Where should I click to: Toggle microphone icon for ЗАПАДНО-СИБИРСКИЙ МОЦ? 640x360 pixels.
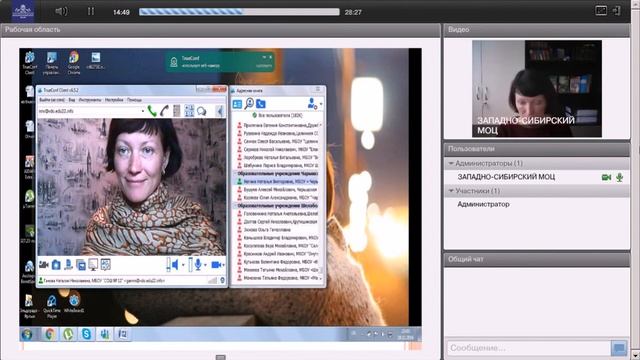(620, 177)
